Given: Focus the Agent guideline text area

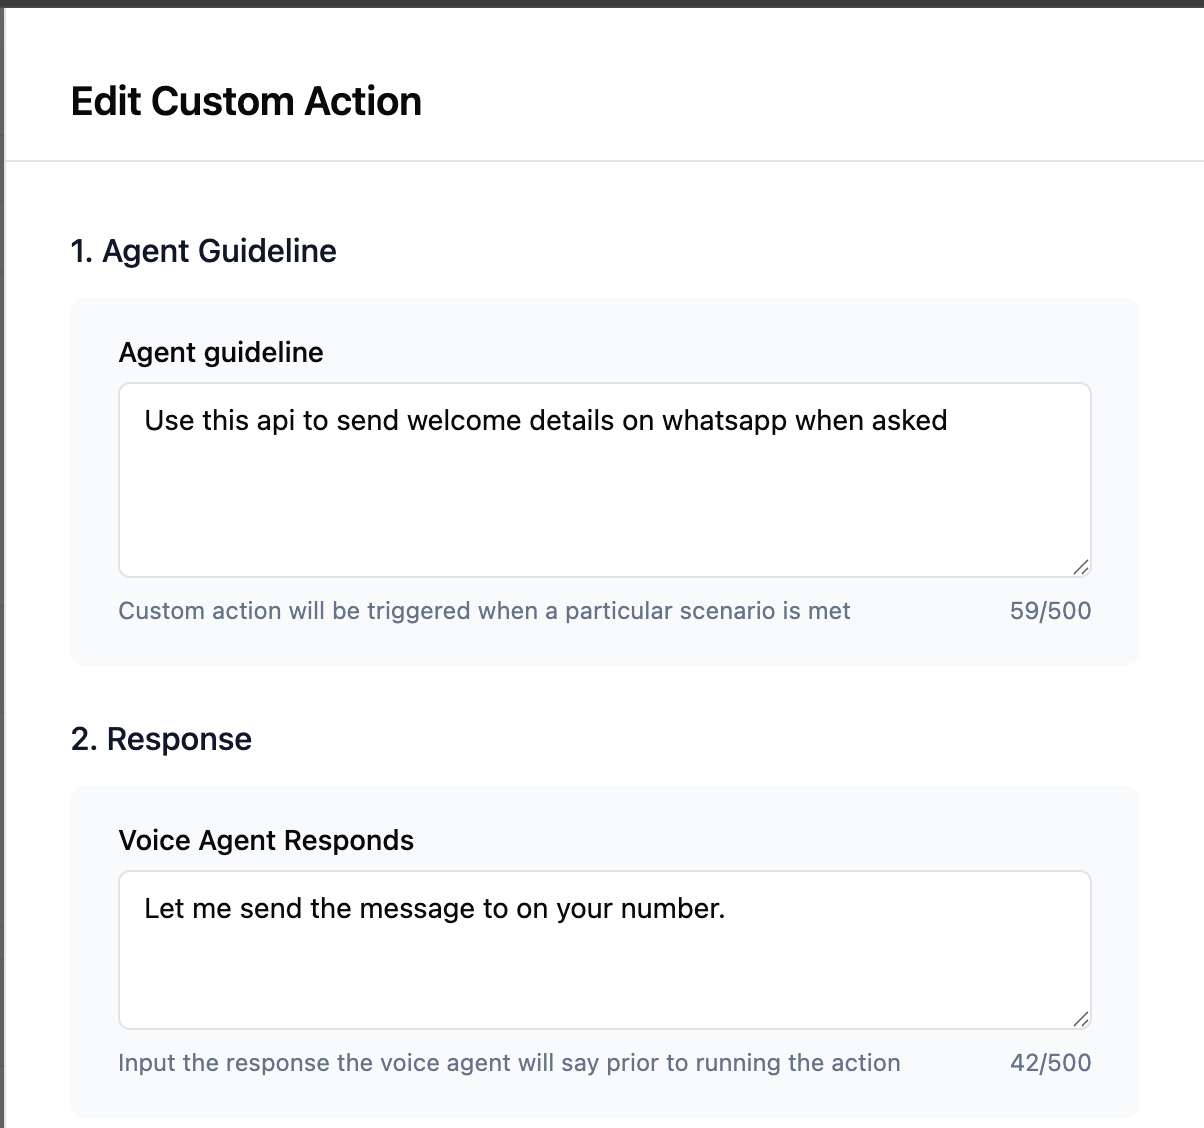Looking at the screenshot, I should pos(604,500).
